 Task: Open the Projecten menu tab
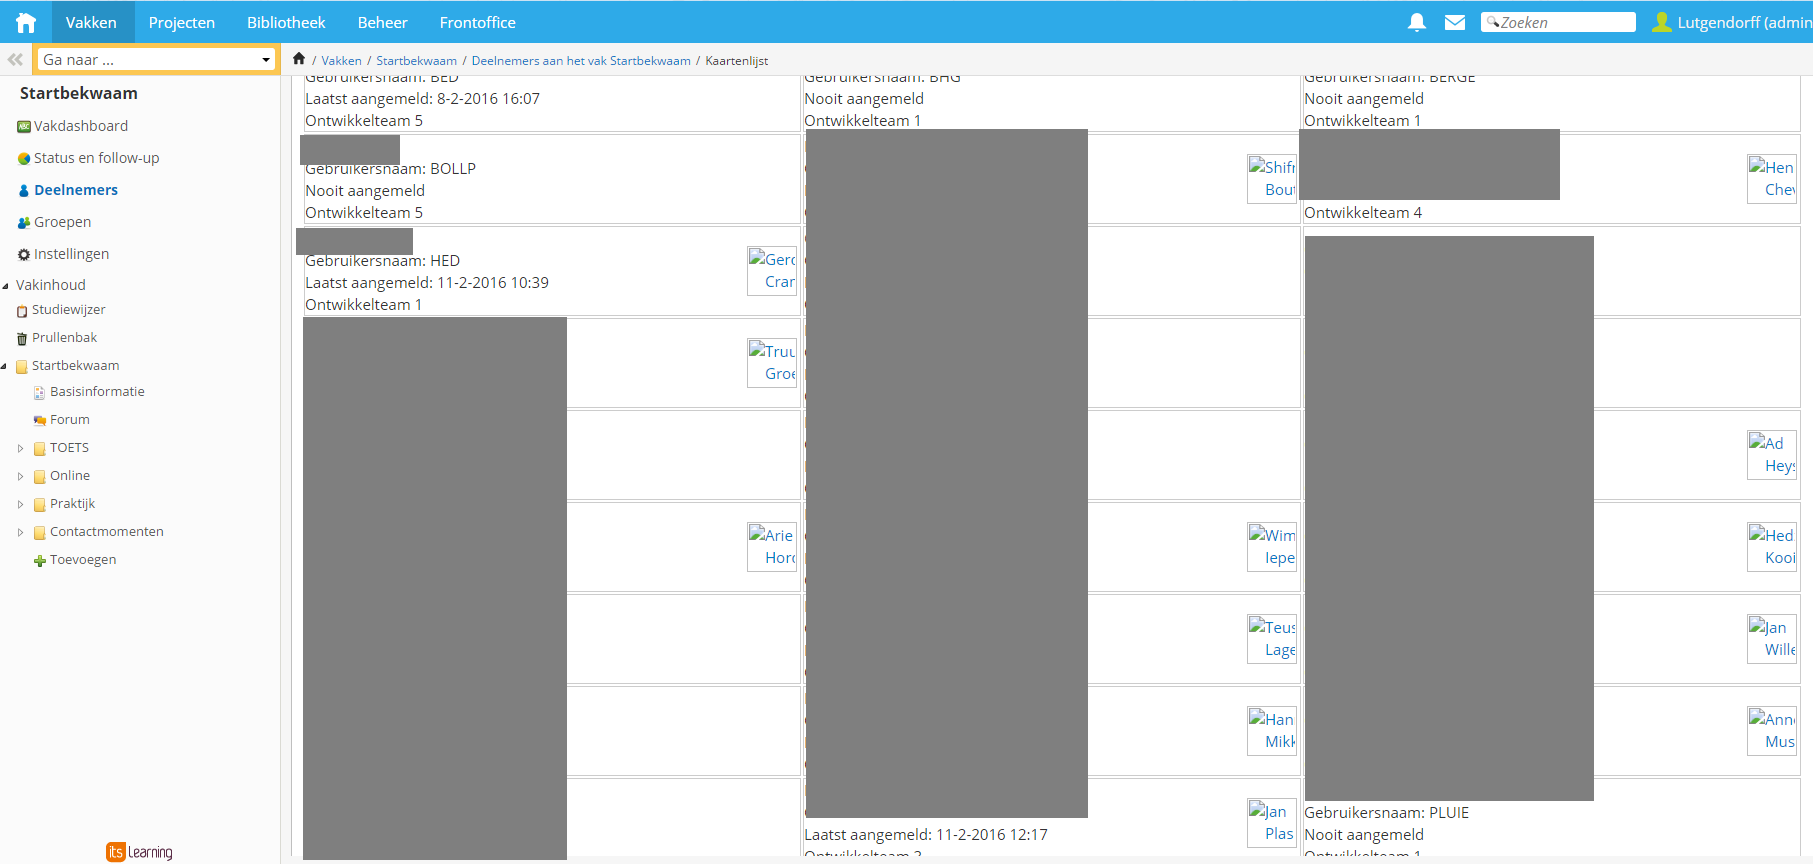pos(181,22)
